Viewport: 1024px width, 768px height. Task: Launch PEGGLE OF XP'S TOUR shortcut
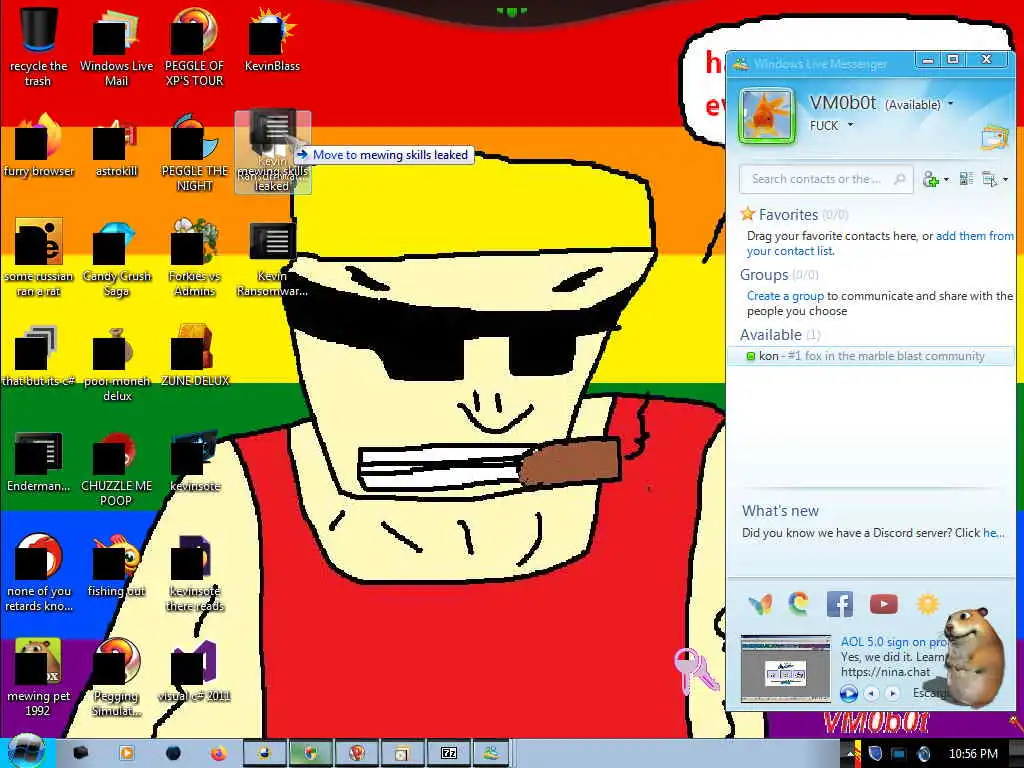[x=194, y=46]
